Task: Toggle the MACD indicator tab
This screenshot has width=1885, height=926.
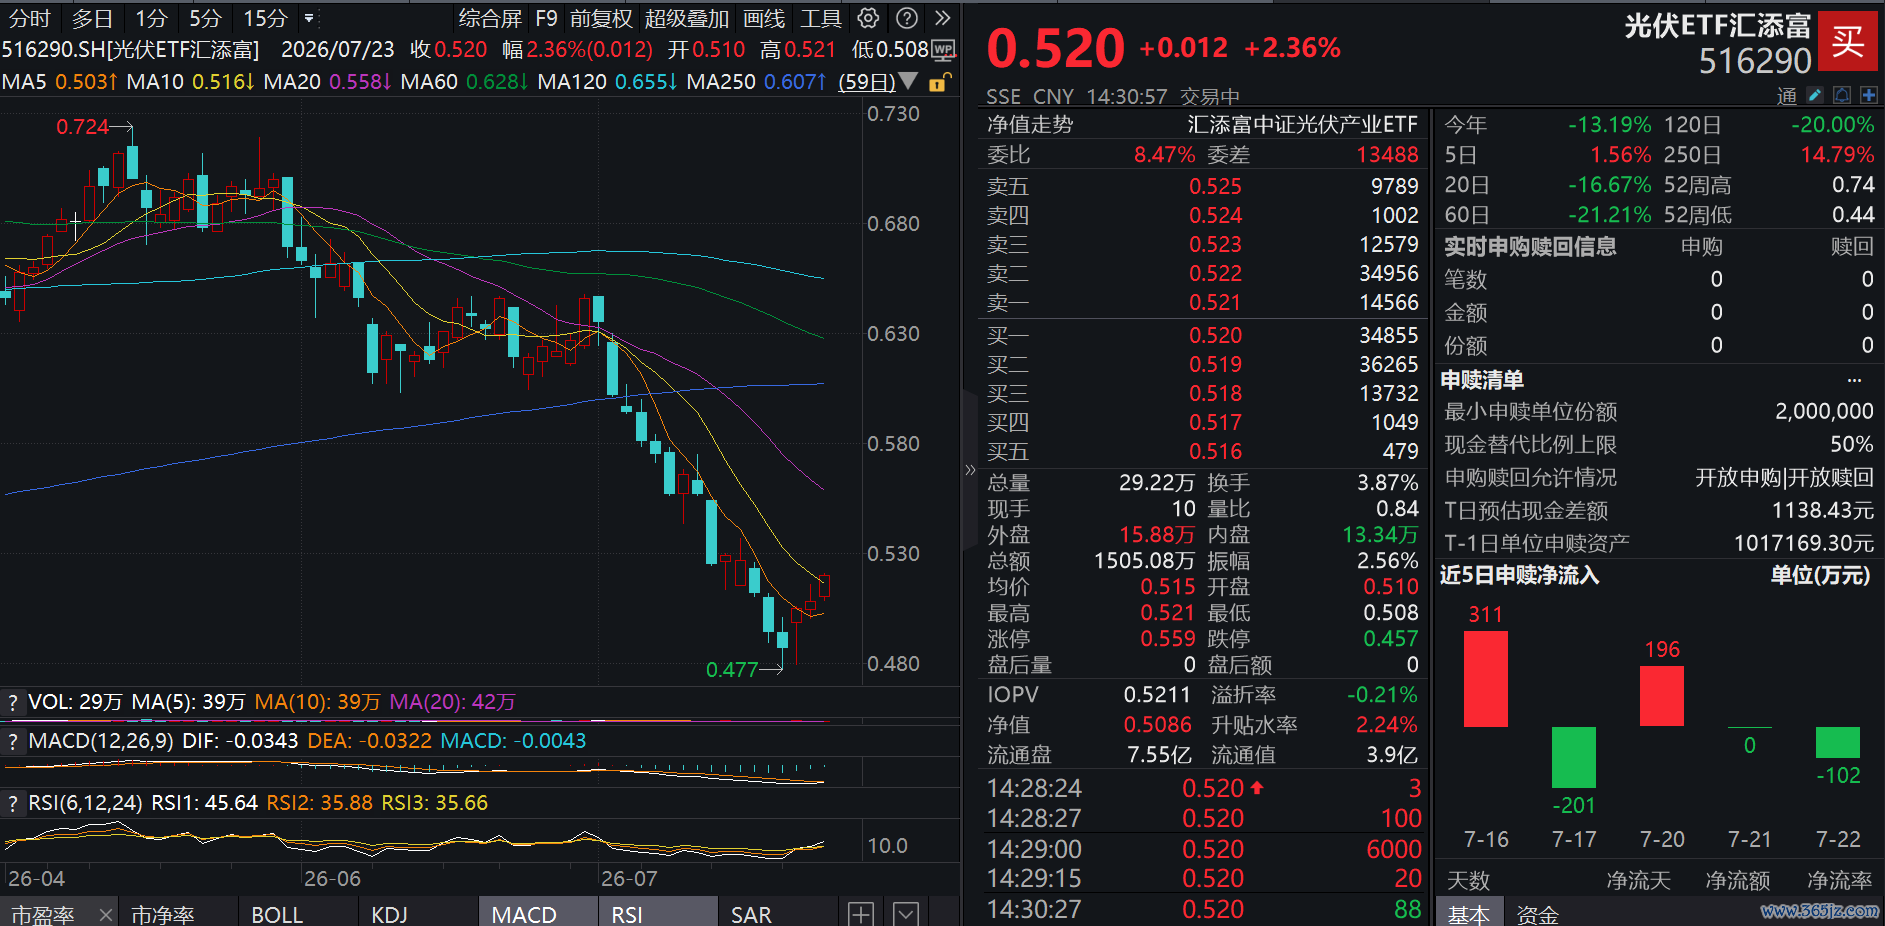Action: (x=524, y=914)
